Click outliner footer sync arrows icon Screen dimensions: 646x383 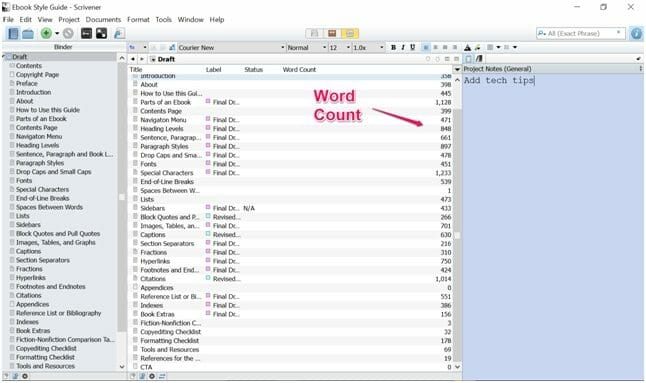pos(162,376)
